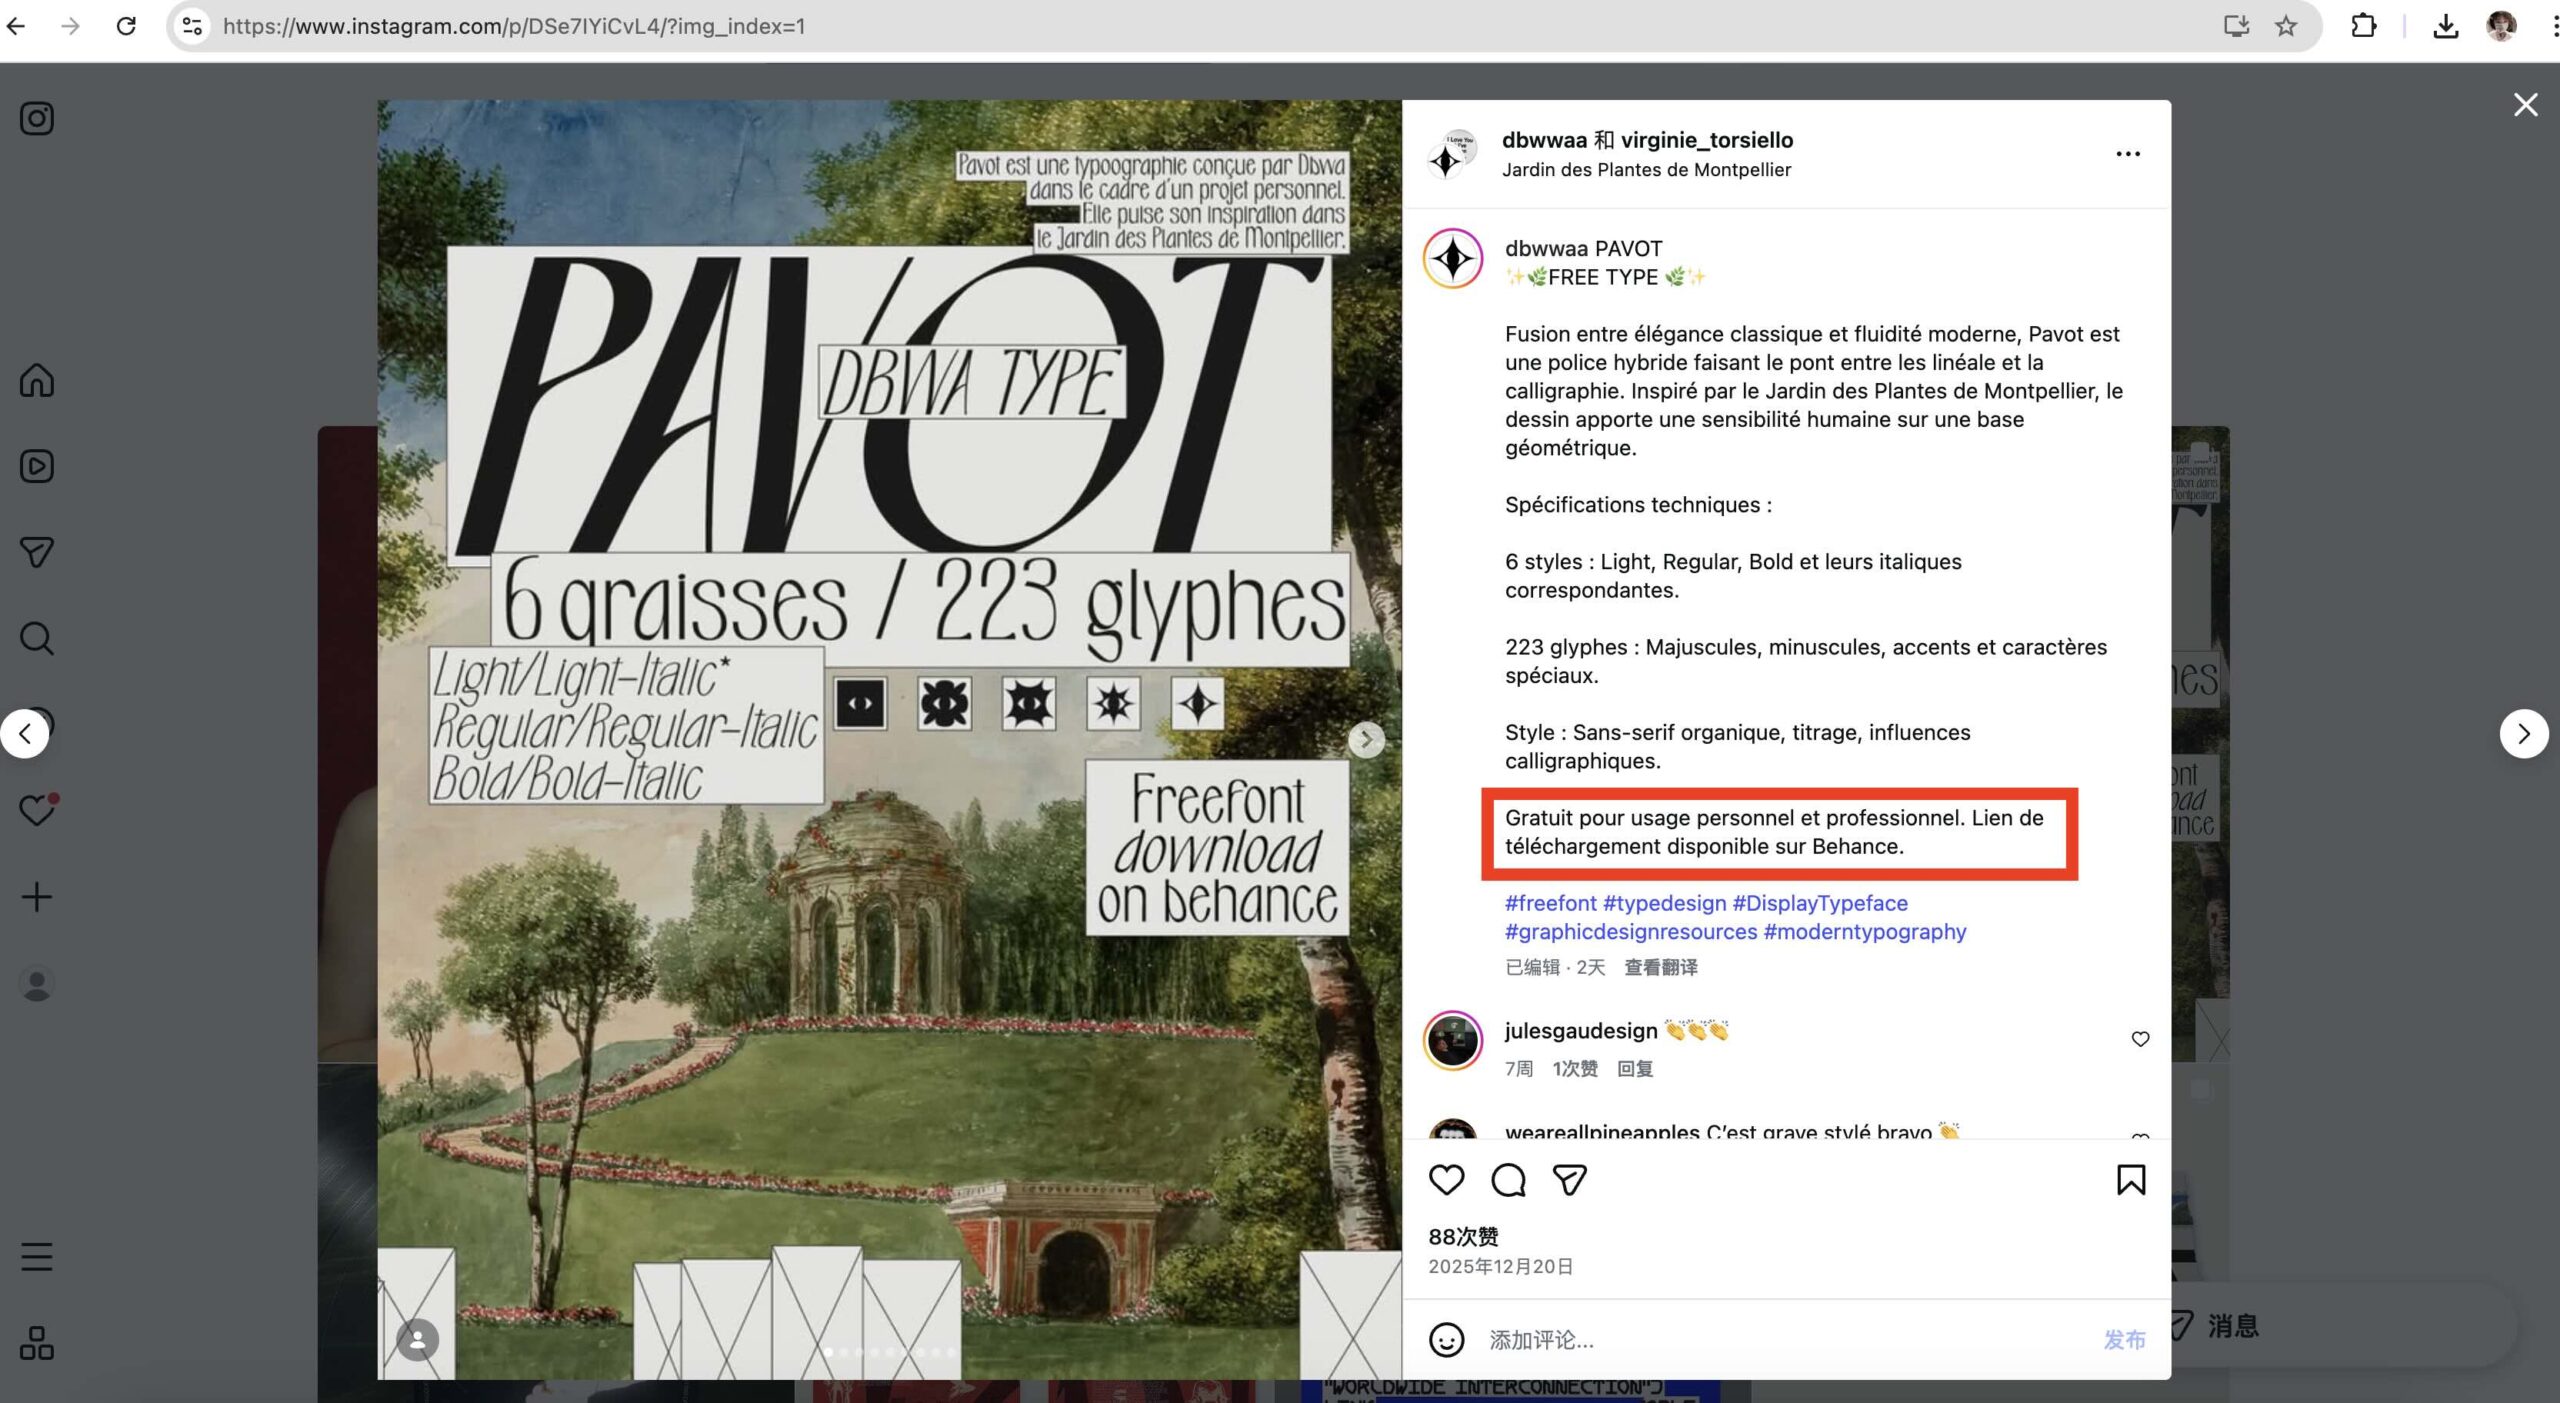Open Reels in the left sidebar
The height and width of the screenshot is (1403, 2560).
pos(37,466)
